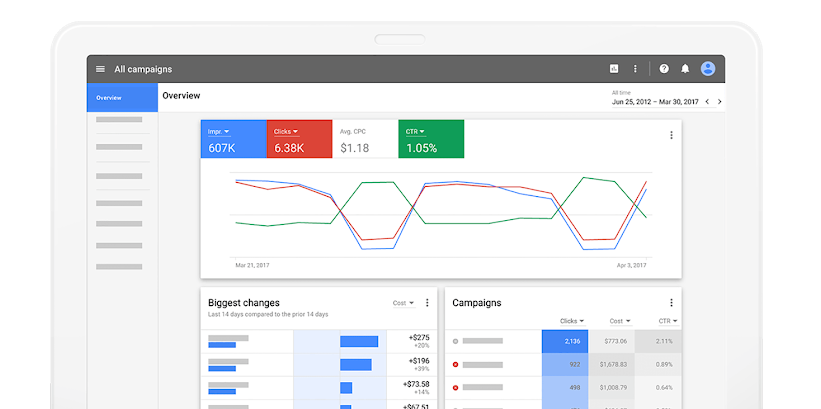The width and height of the screenshot is (821, 409).
Task: Open the hamburger navigation menu
Action: (x=100, y=69)
